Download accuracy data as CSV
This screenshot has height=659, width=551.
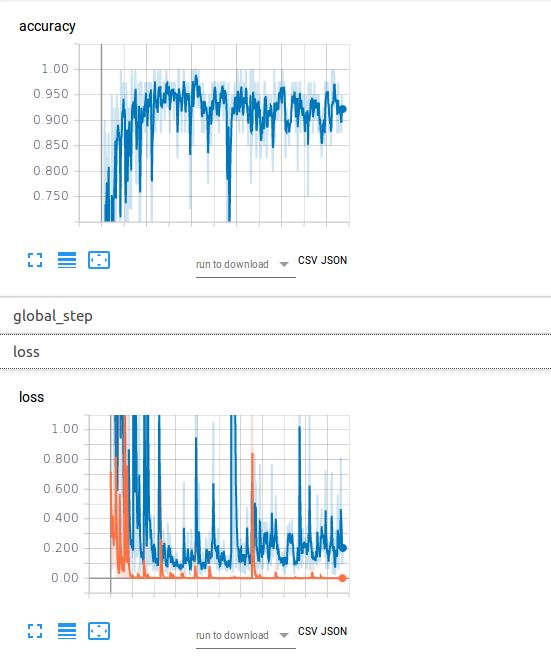[x=307, y=260]
